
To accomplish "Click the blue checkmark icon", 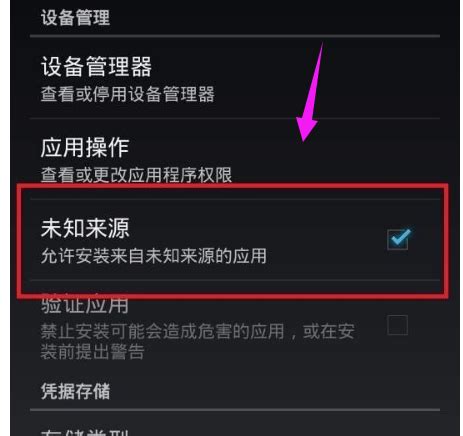I will pos(401,237).
